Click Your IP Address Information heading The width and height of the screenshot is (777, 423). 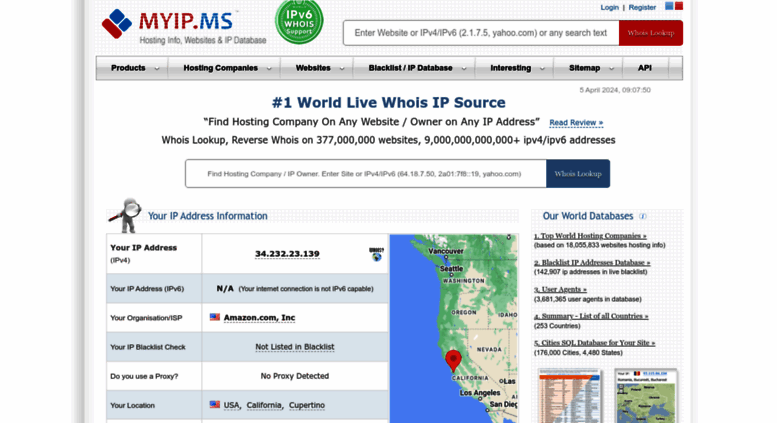click(208, 216)
